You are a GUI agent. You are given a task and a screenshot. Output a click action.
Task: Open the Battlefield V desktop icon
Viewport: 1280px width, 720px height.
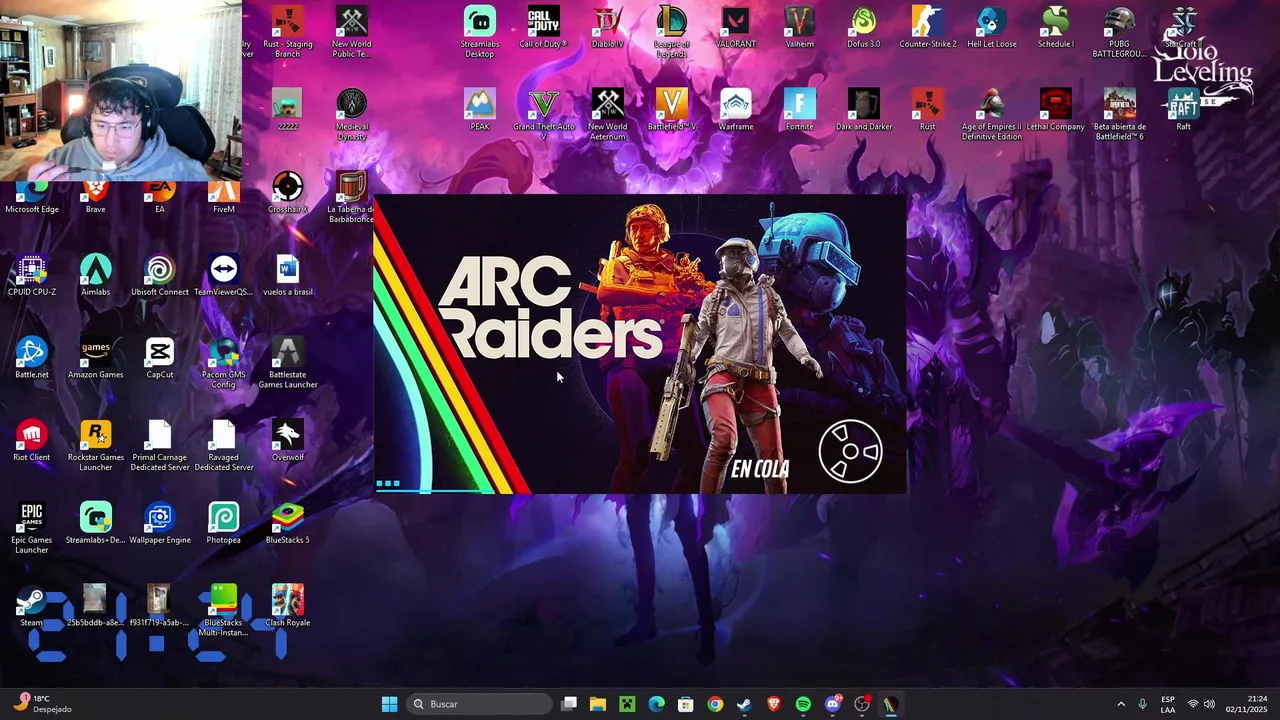click(x=672, y=110)
